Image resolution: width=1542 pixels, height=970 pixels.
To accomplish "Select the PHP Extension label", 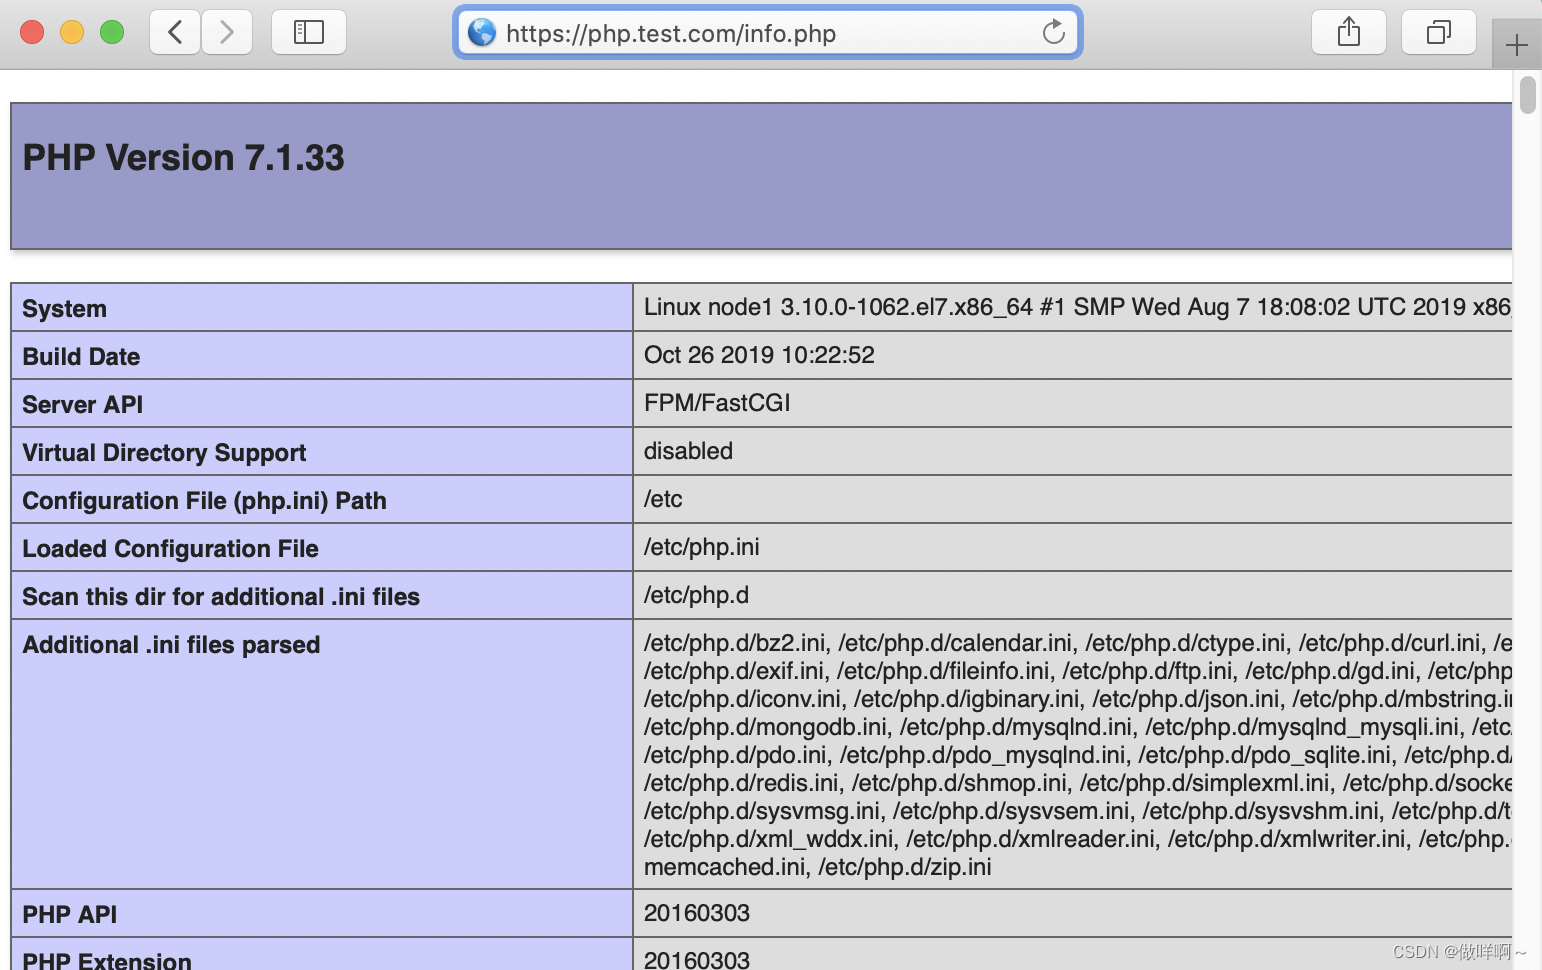I will click(107, 960).
